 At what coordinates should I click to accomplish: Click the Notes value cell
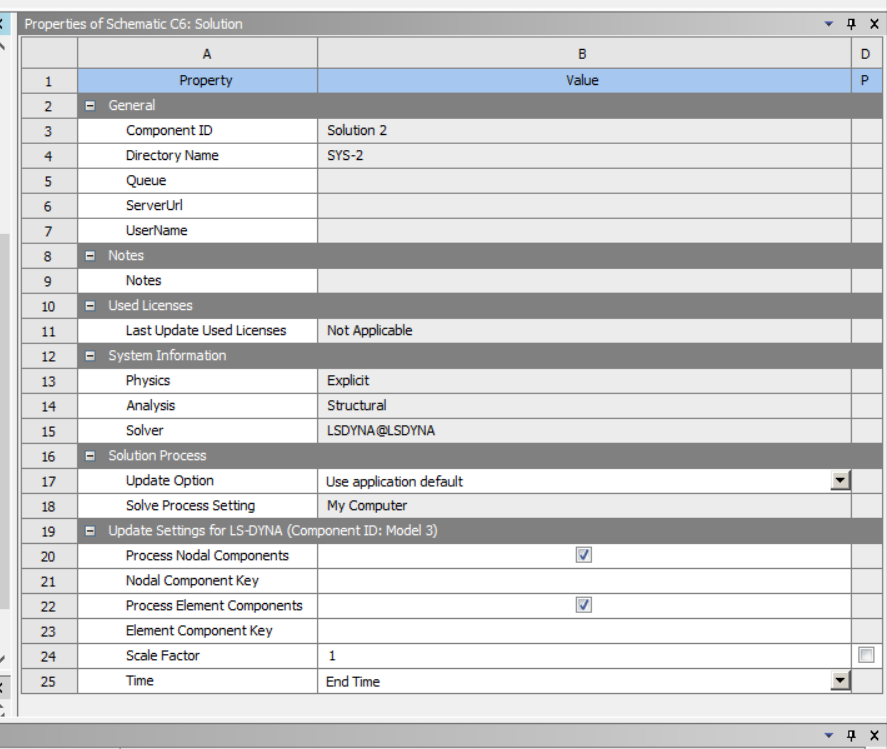tap(583, 281)
